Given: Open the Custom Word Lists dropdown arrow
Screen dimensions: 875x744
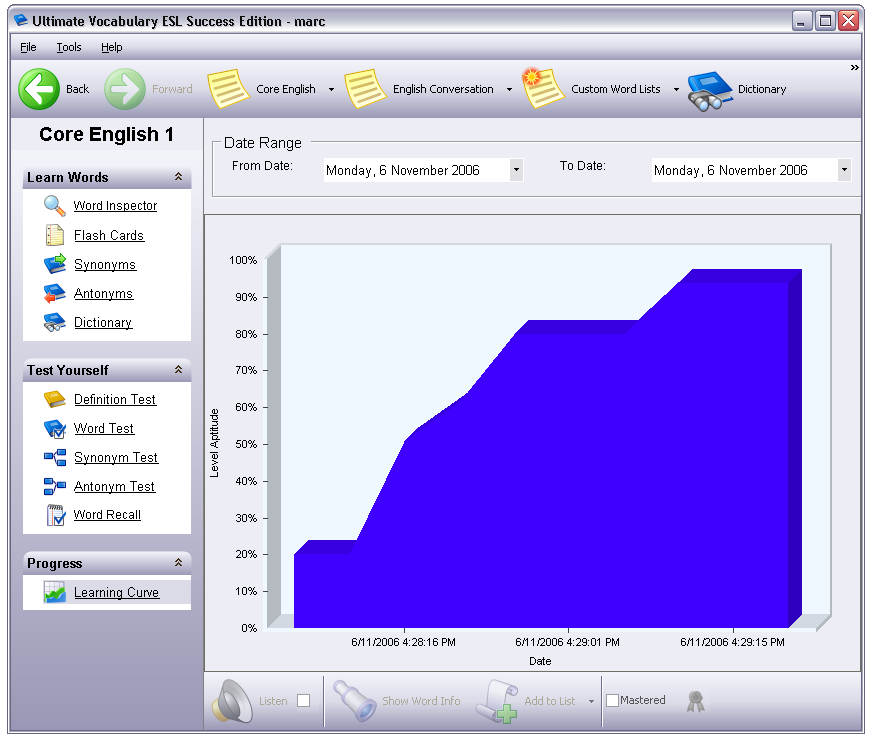Looking at the screenshot, I should tap(676, 89).
